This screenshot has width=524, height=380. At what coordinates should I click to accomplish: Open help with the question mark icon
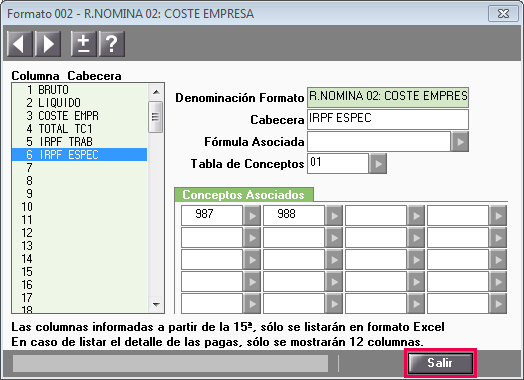(112, 44)
